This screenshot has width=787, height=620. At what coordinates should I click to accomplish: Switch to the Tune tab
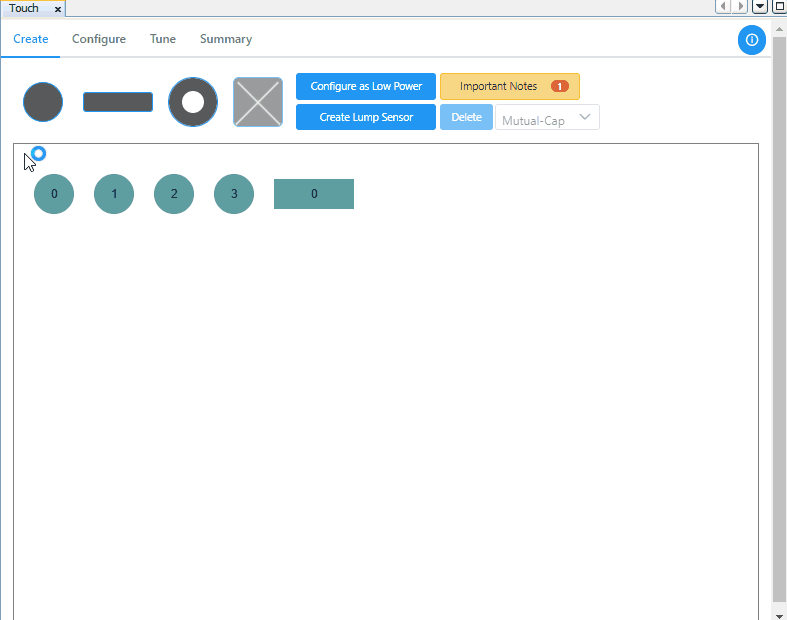click(163, 39)
